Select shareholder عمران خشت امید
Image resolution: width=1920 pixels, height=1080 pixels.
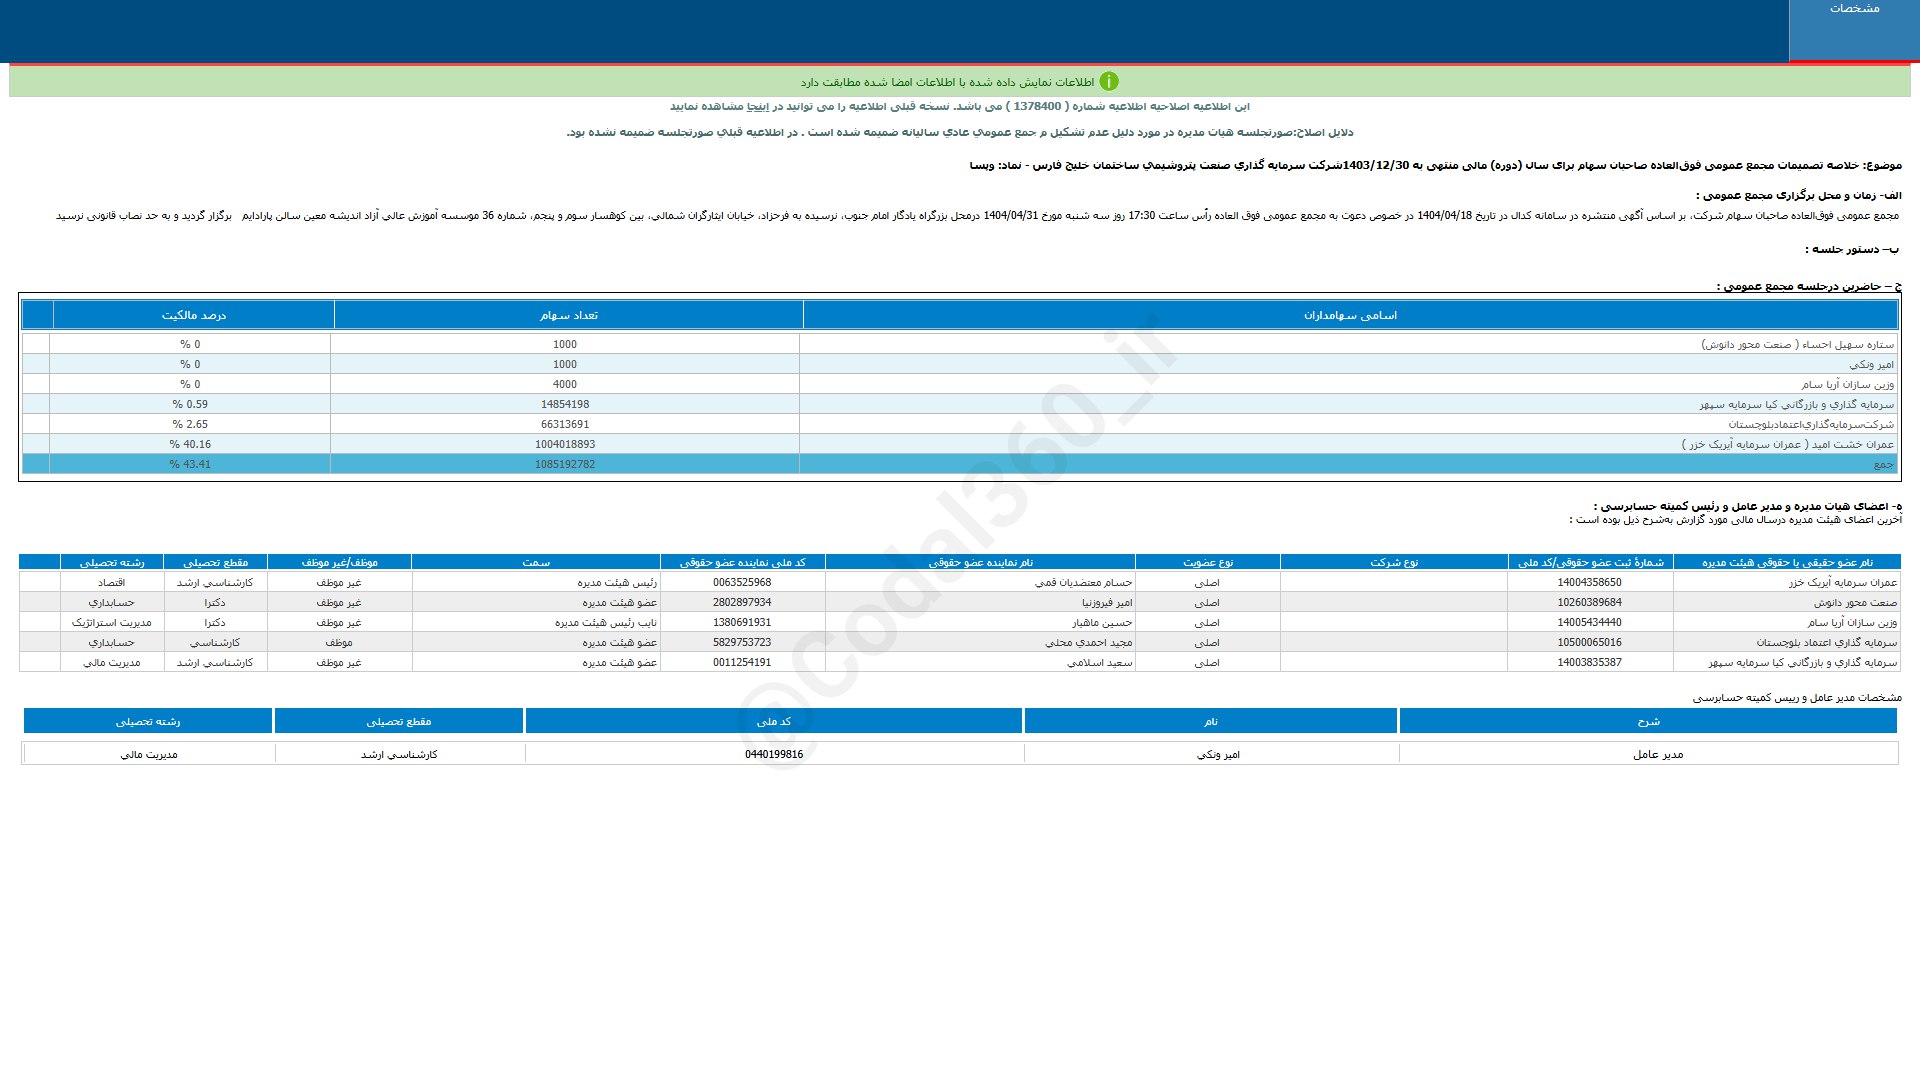point(1787,444)
